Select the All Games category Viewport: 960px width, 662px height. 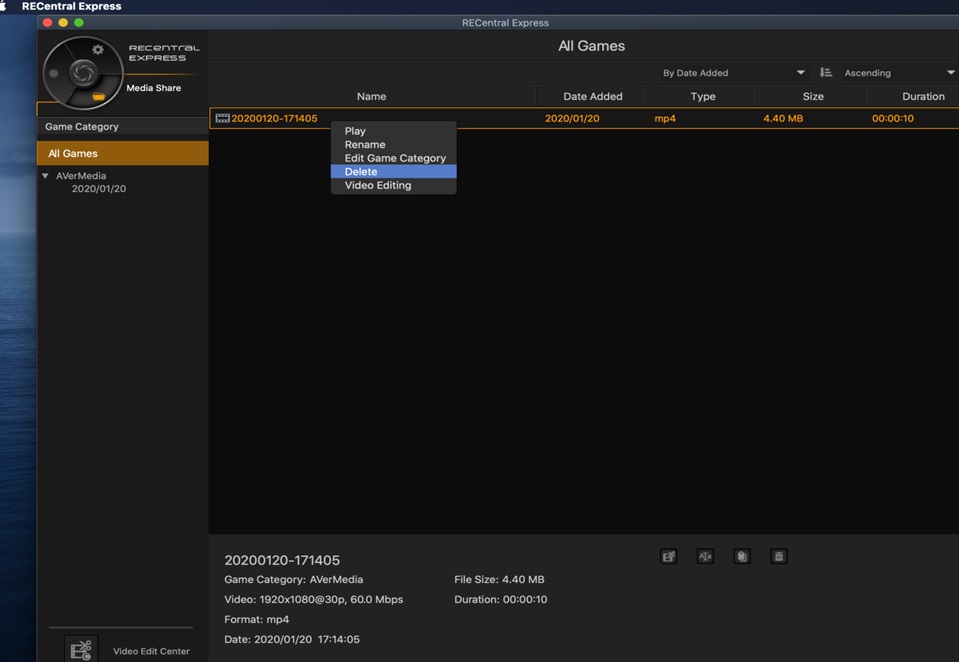coord(122,153)
